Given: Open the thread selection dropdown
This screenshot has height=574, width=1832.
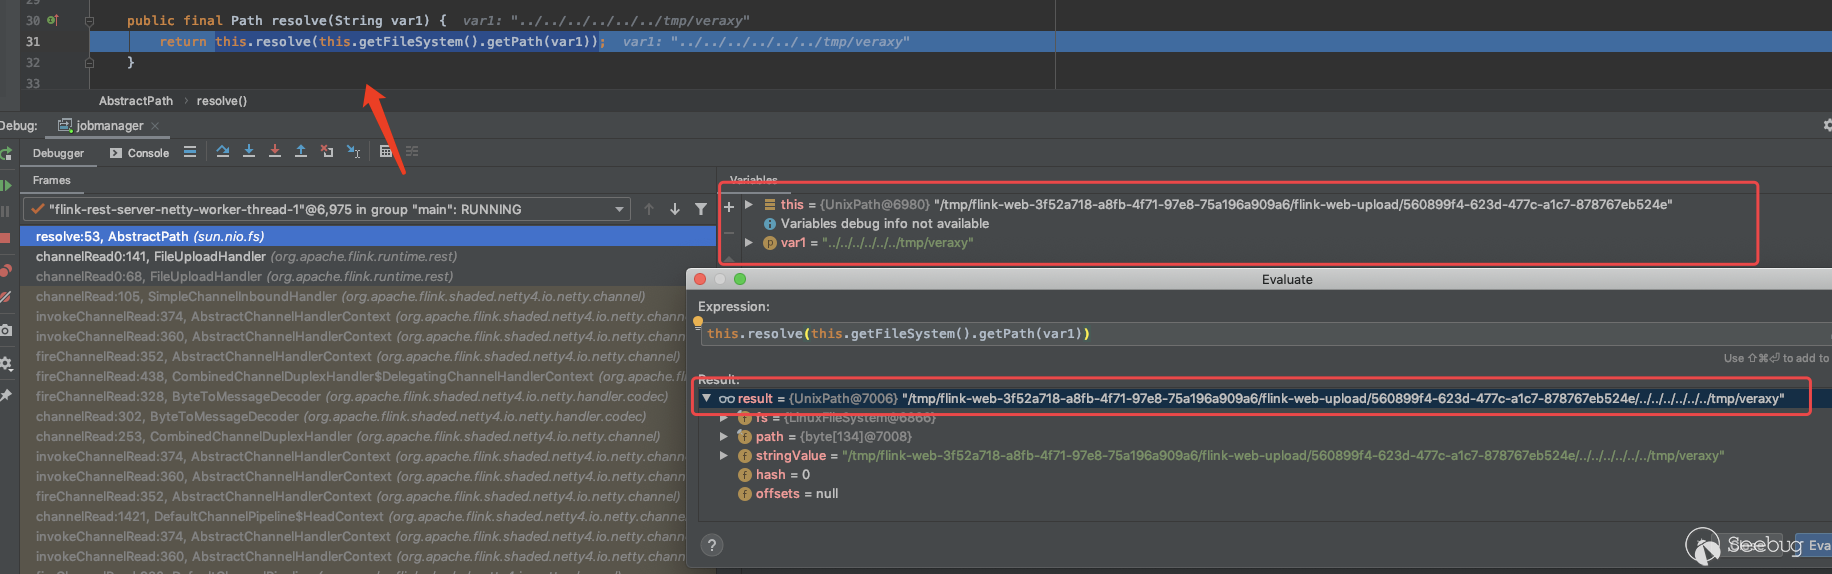Looking at the screenshot, I should pos(620,209).
